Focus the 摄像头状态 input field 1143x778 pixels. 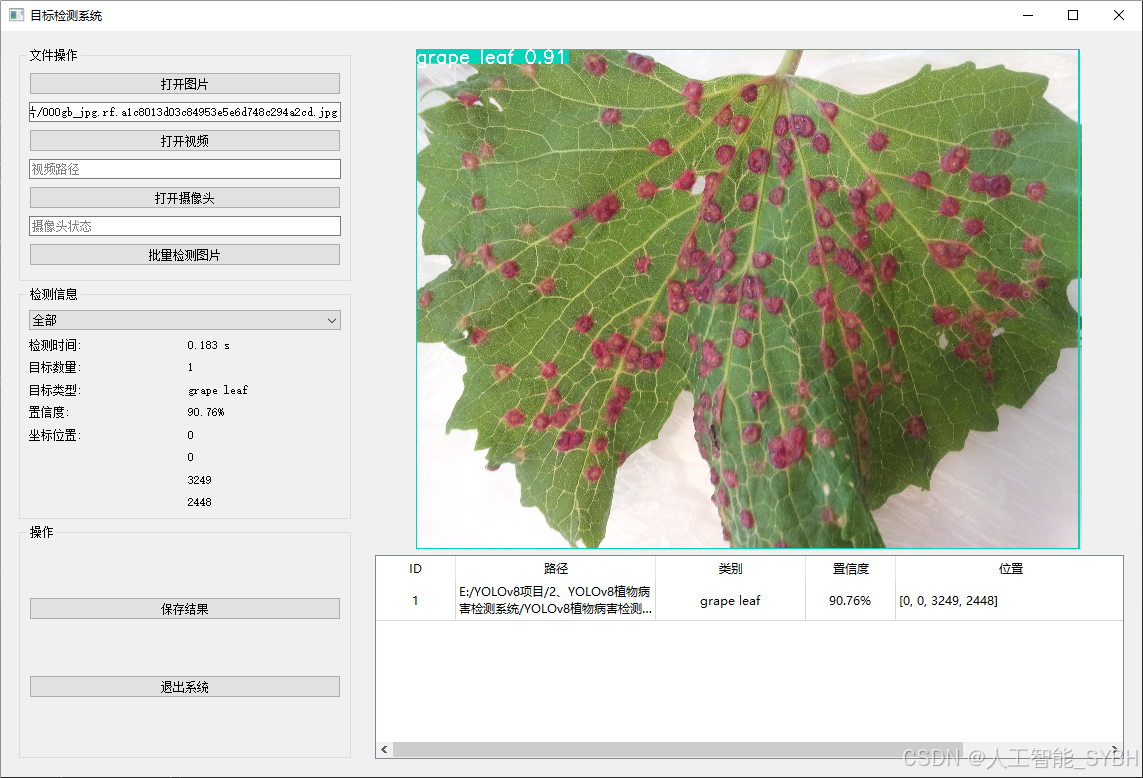184,226
